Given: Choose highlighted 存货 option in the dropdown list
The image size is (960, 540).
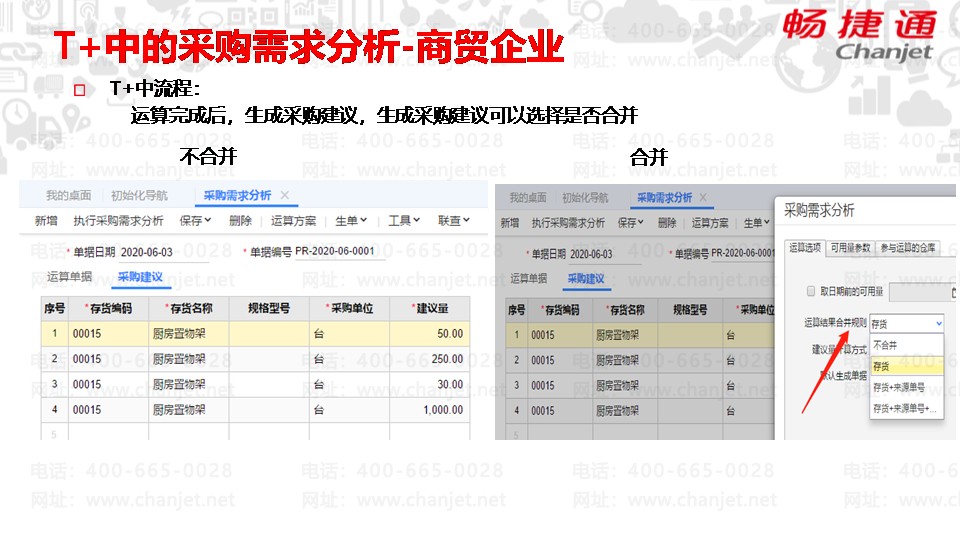Looking at the screenshot, I should click(907, 367).
